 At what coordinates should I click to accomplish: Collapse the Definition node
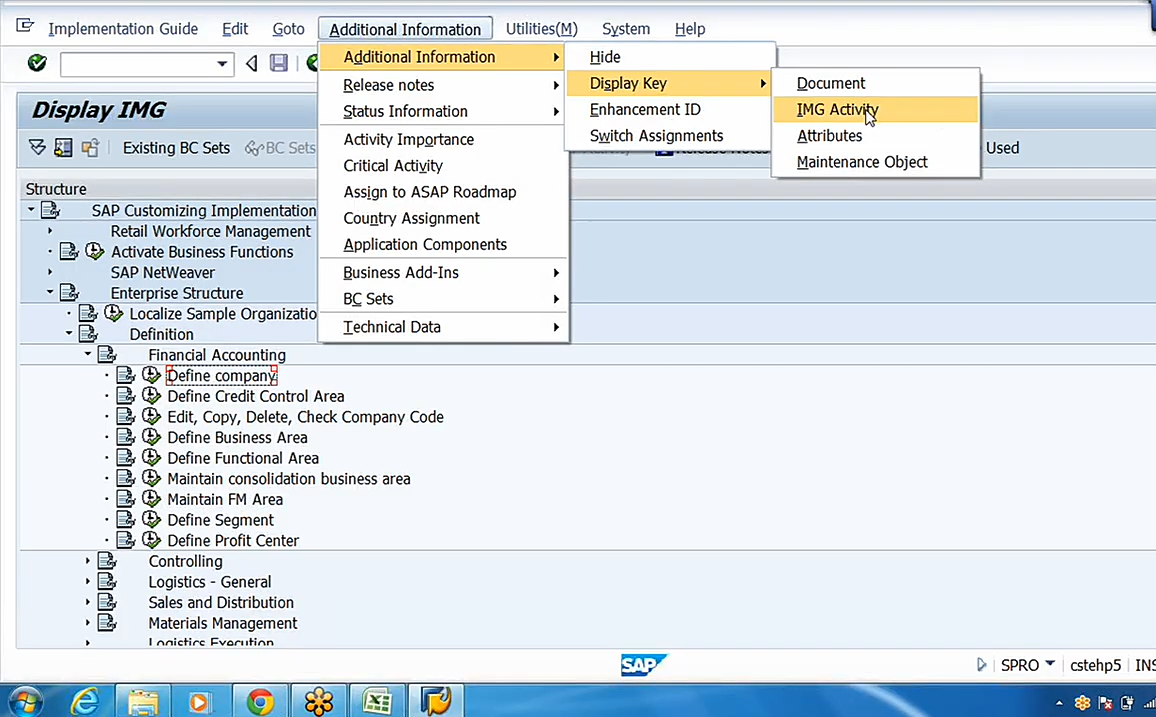point(69,334)
